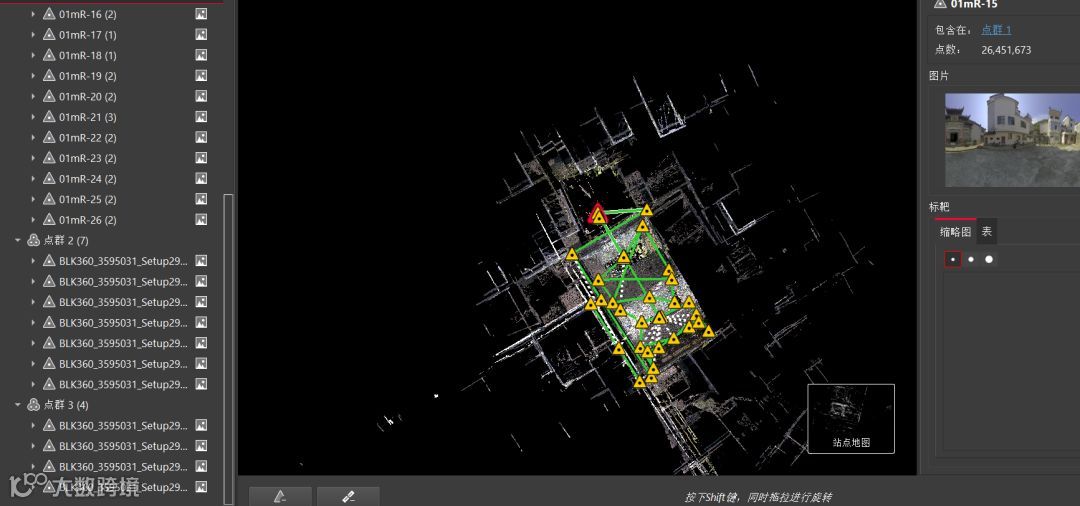The width and height of the screenshot is (1080, 506).
Task: Select the 01mR-26 (2) row label
Action: [87, 220]
